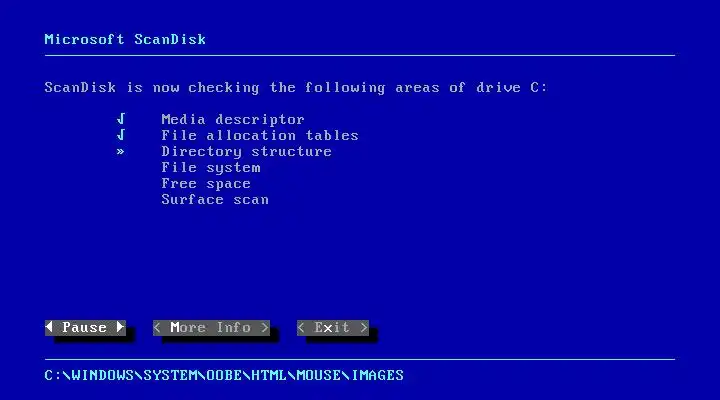Click the "Surface scan" entry
720x400 pixels.
[215, 200]
